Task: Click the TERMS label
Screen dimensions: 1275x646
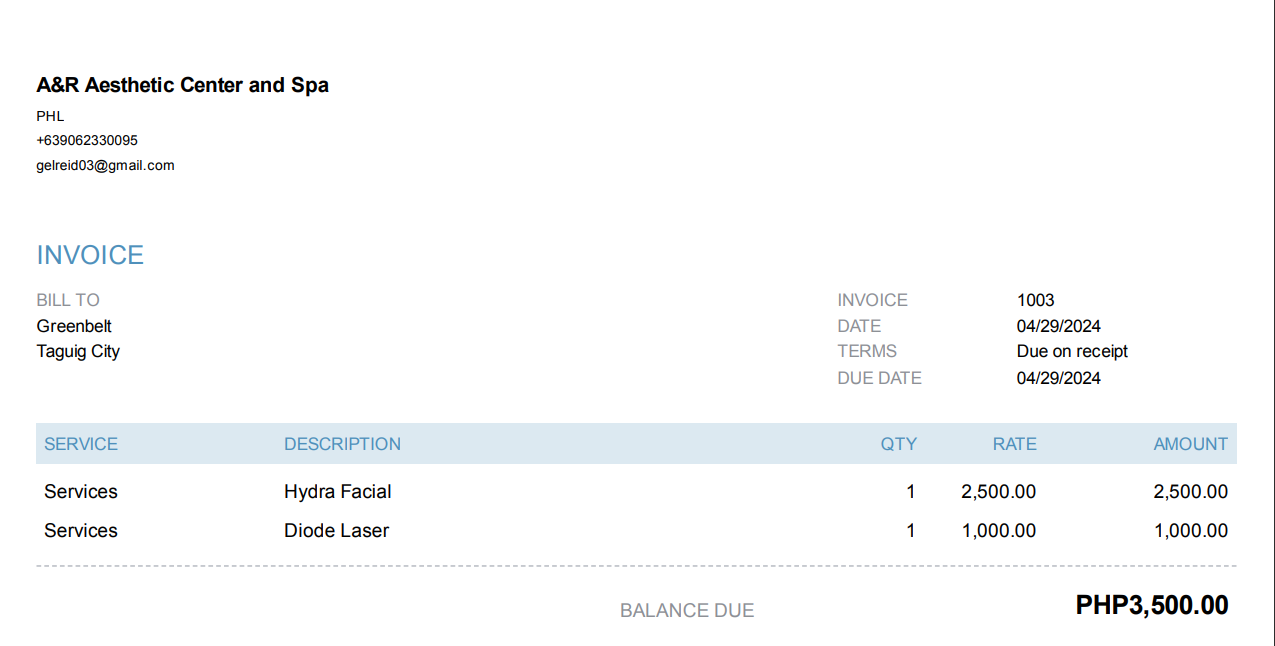Action: click(x=867, y=351)
